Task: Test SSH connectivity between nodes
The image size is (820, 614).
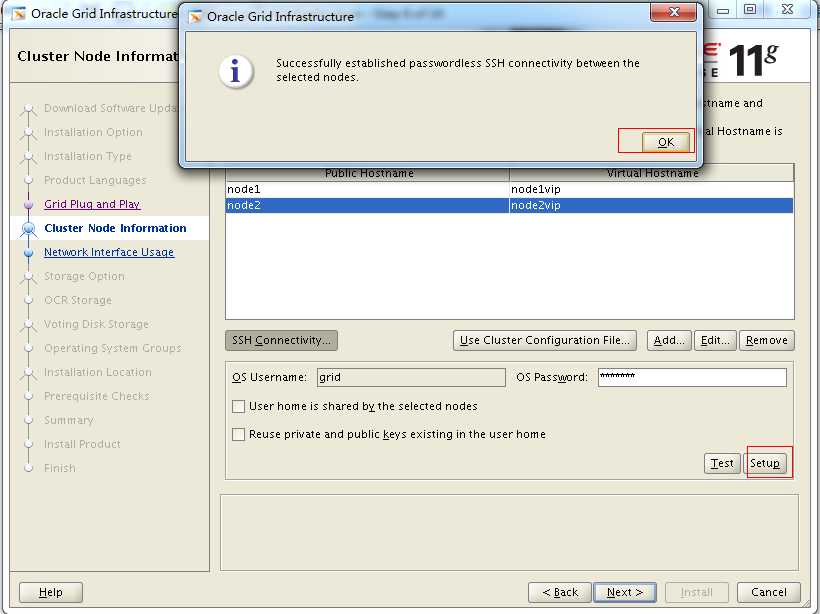Action: [722, 463]
